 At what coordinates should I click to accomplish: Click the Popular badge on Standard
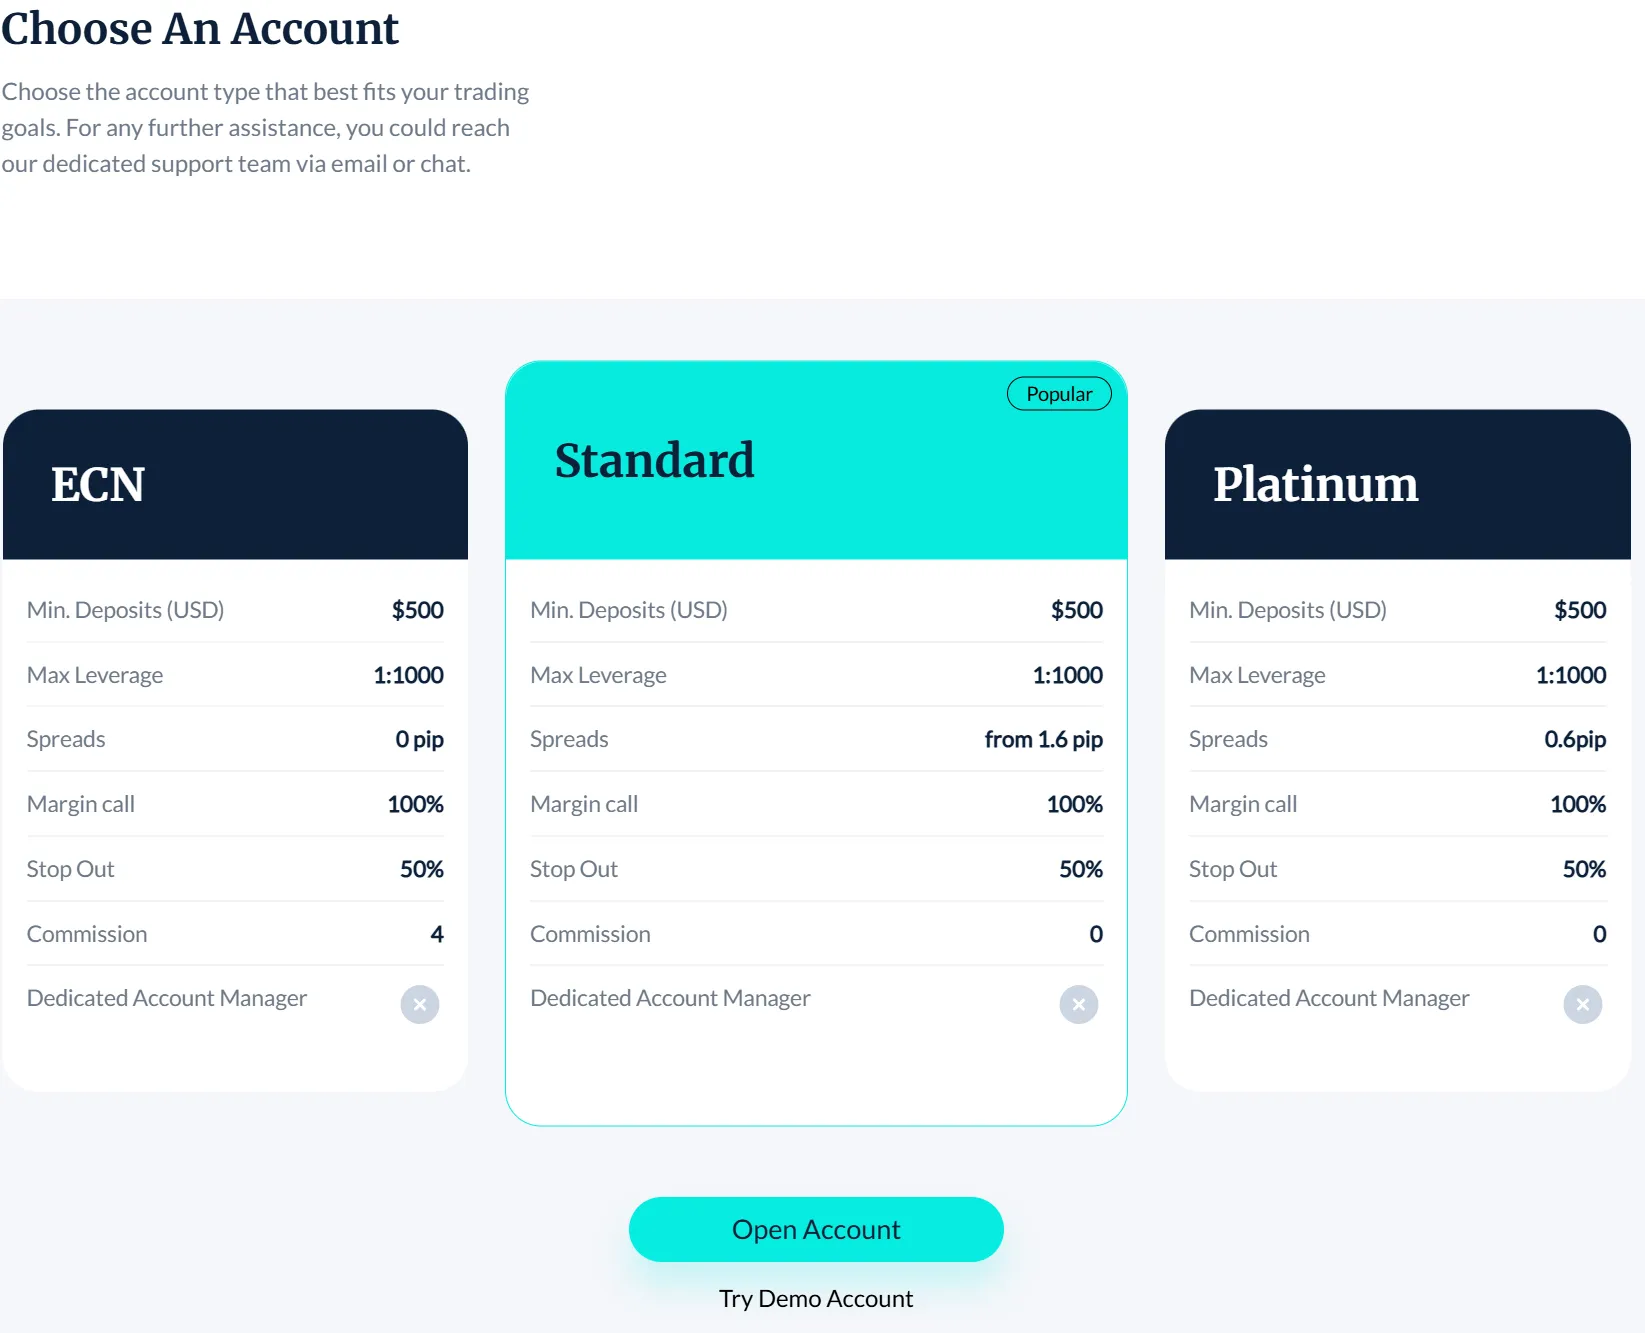click(1059, 394)
